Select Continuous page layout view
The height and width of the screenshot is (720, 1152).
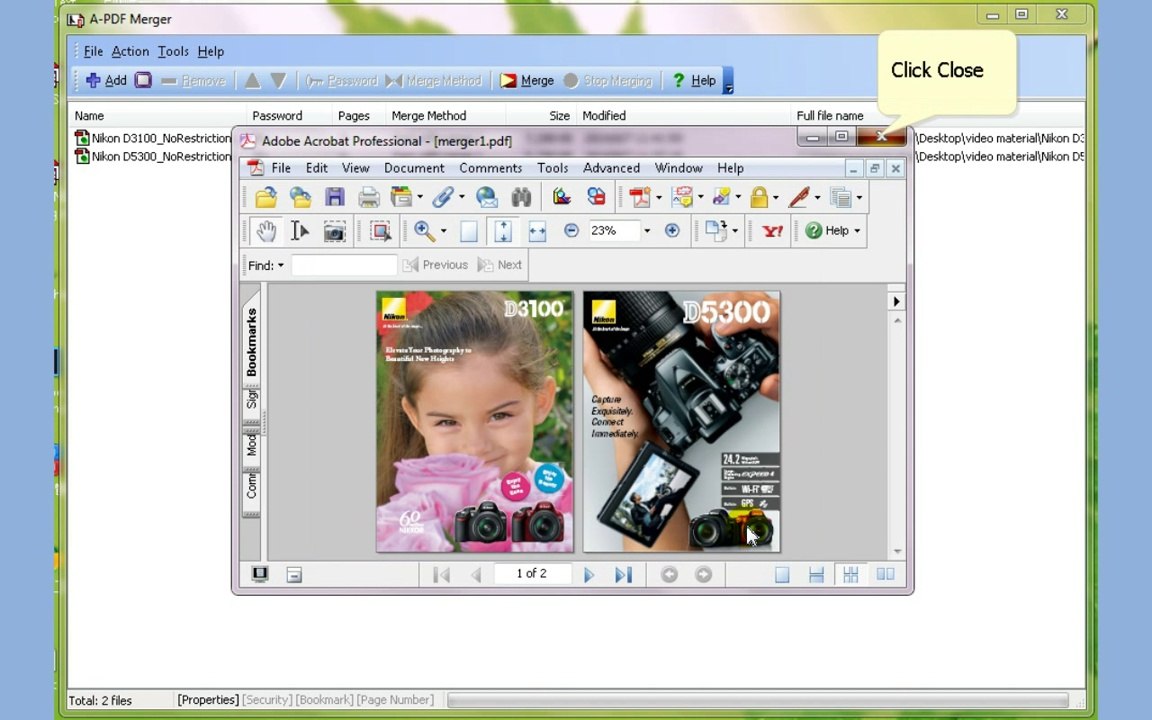(816, 575)
